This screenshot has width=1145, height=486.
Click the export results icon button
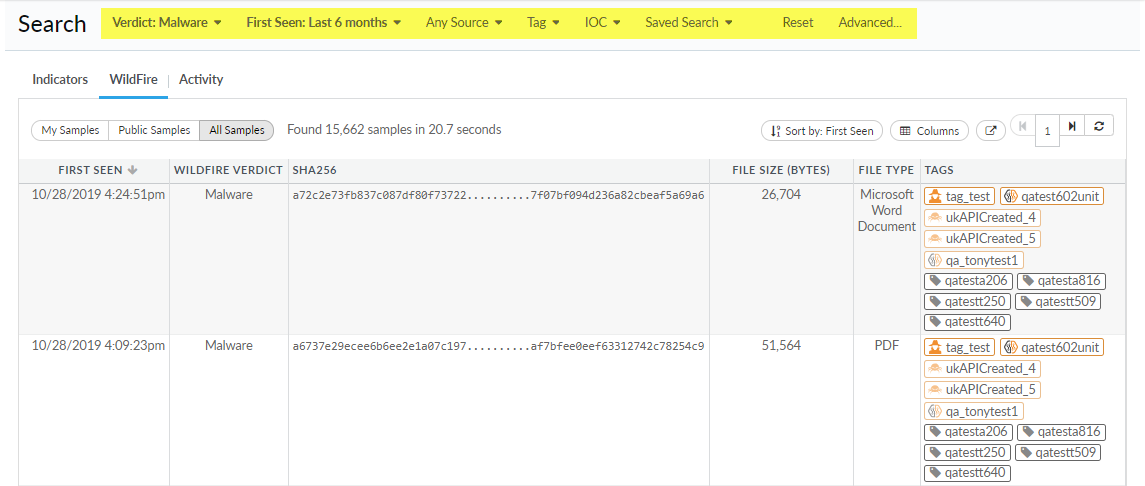[990, 130]
